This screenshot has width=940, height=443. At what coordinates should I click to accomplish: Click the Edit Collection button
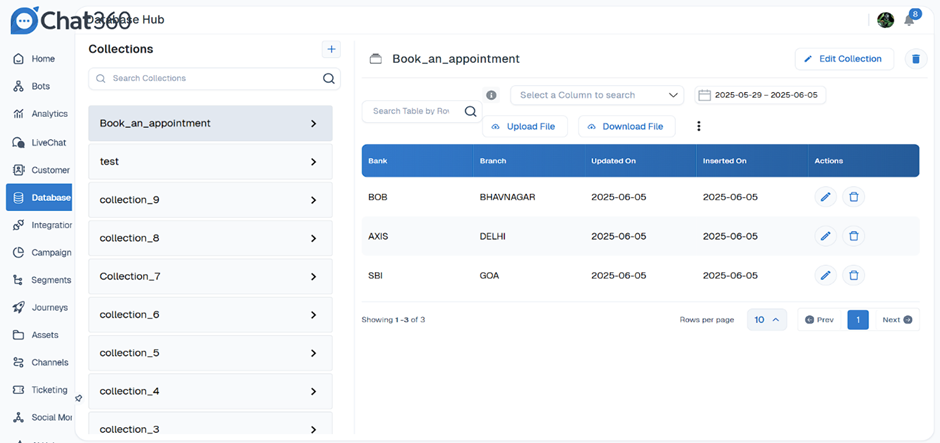pos(844,59)
